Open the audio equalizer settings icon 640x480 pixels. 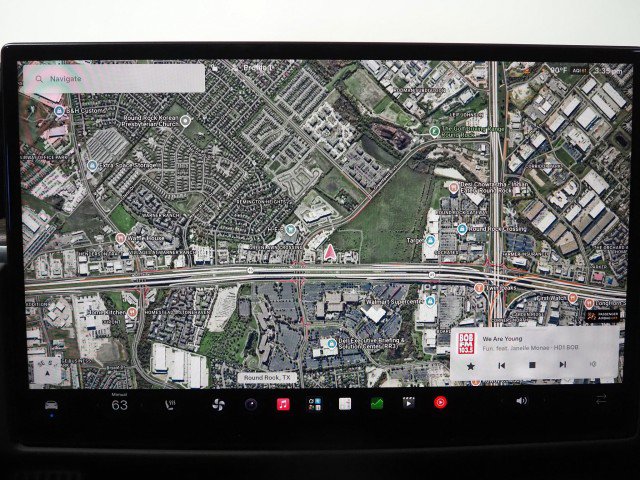(593, 363)
